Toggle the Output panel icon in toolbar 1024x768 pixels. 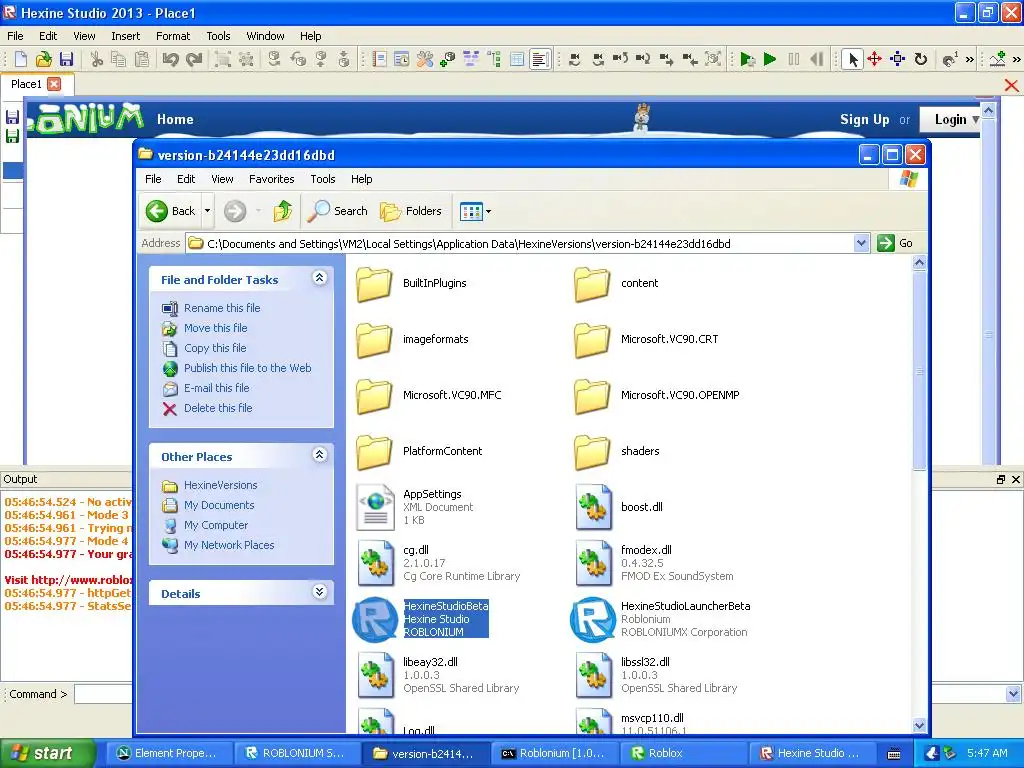coord(540,59)
